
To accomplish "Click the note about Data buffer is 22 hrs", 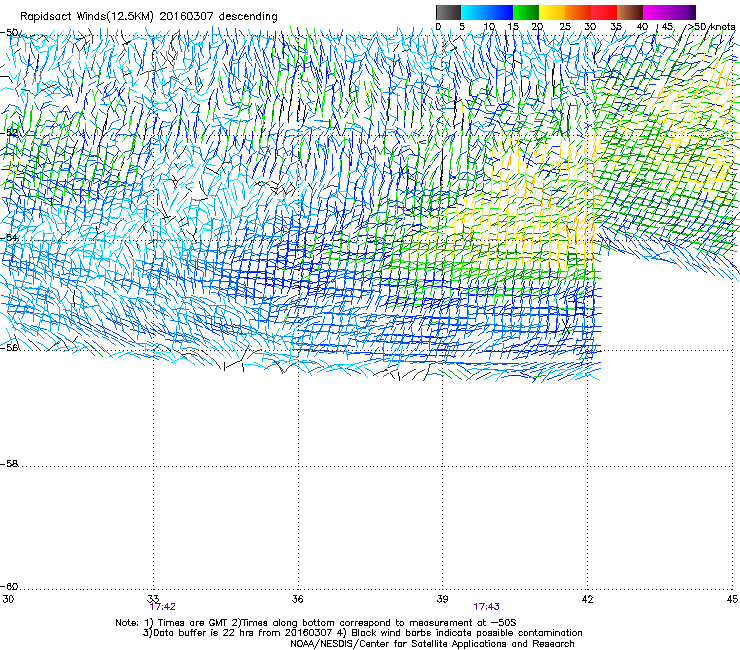I will (362, 633).
